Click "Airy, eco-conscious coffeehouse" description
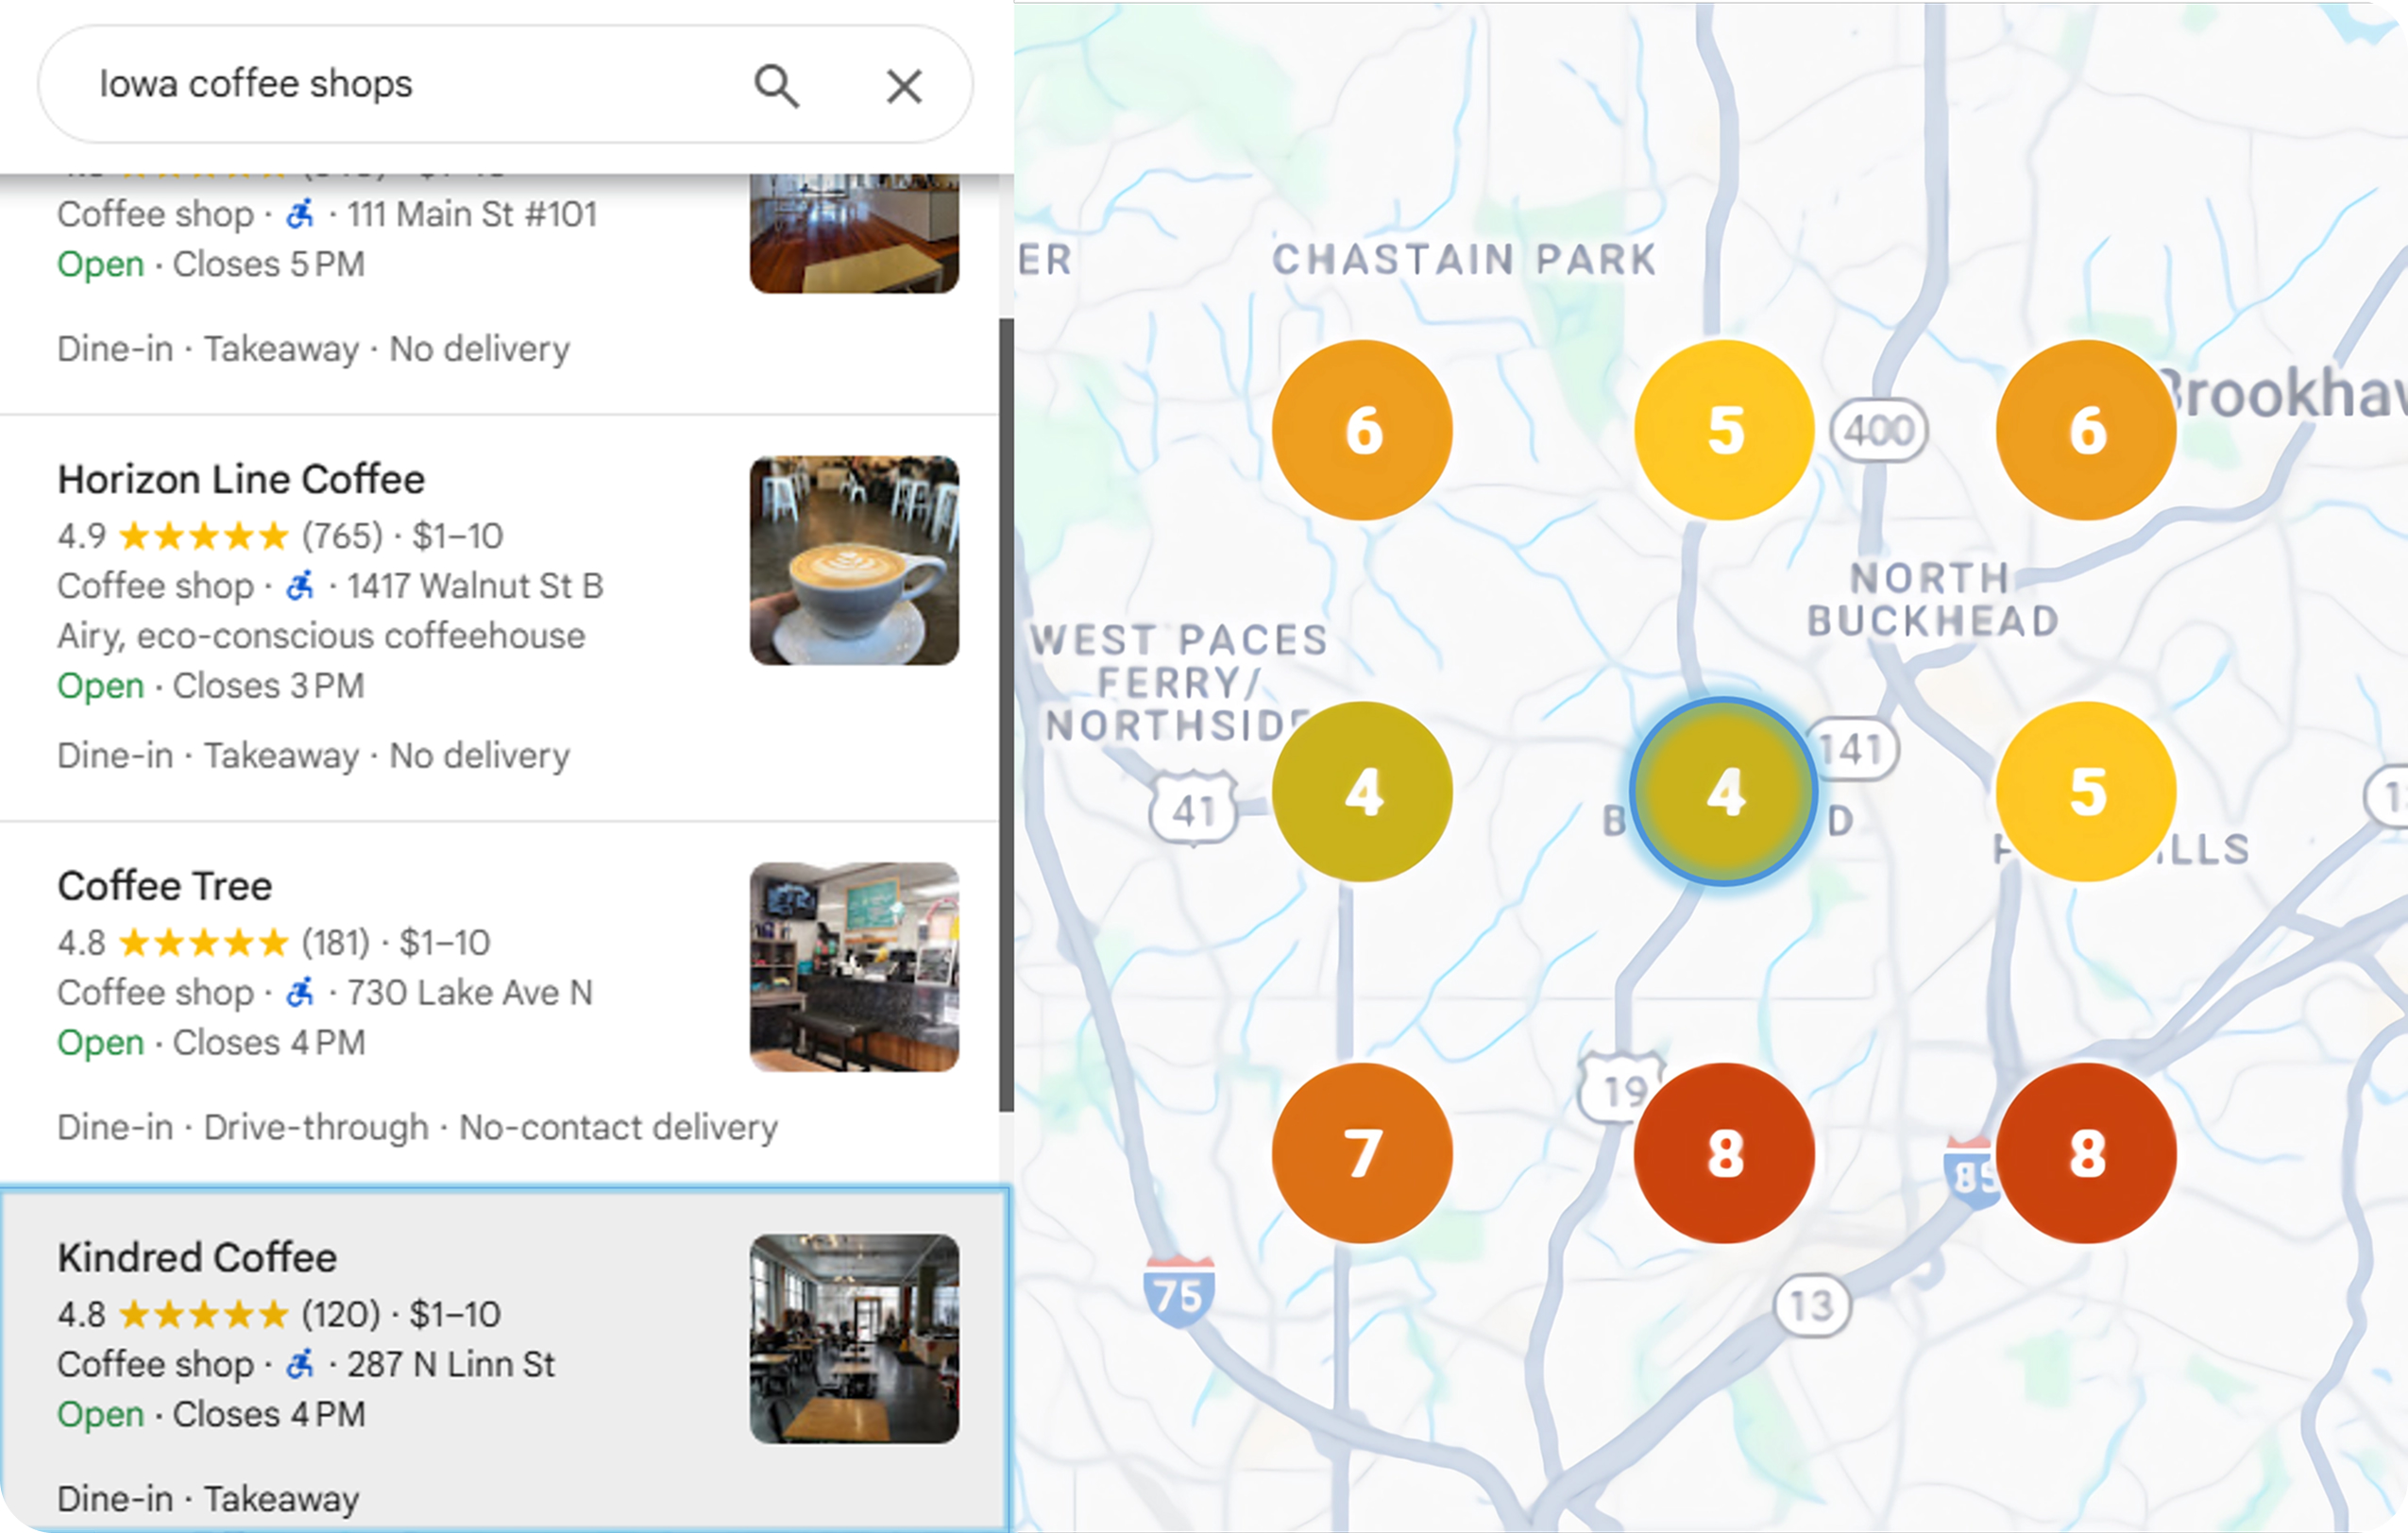 [x=321, y=637]
